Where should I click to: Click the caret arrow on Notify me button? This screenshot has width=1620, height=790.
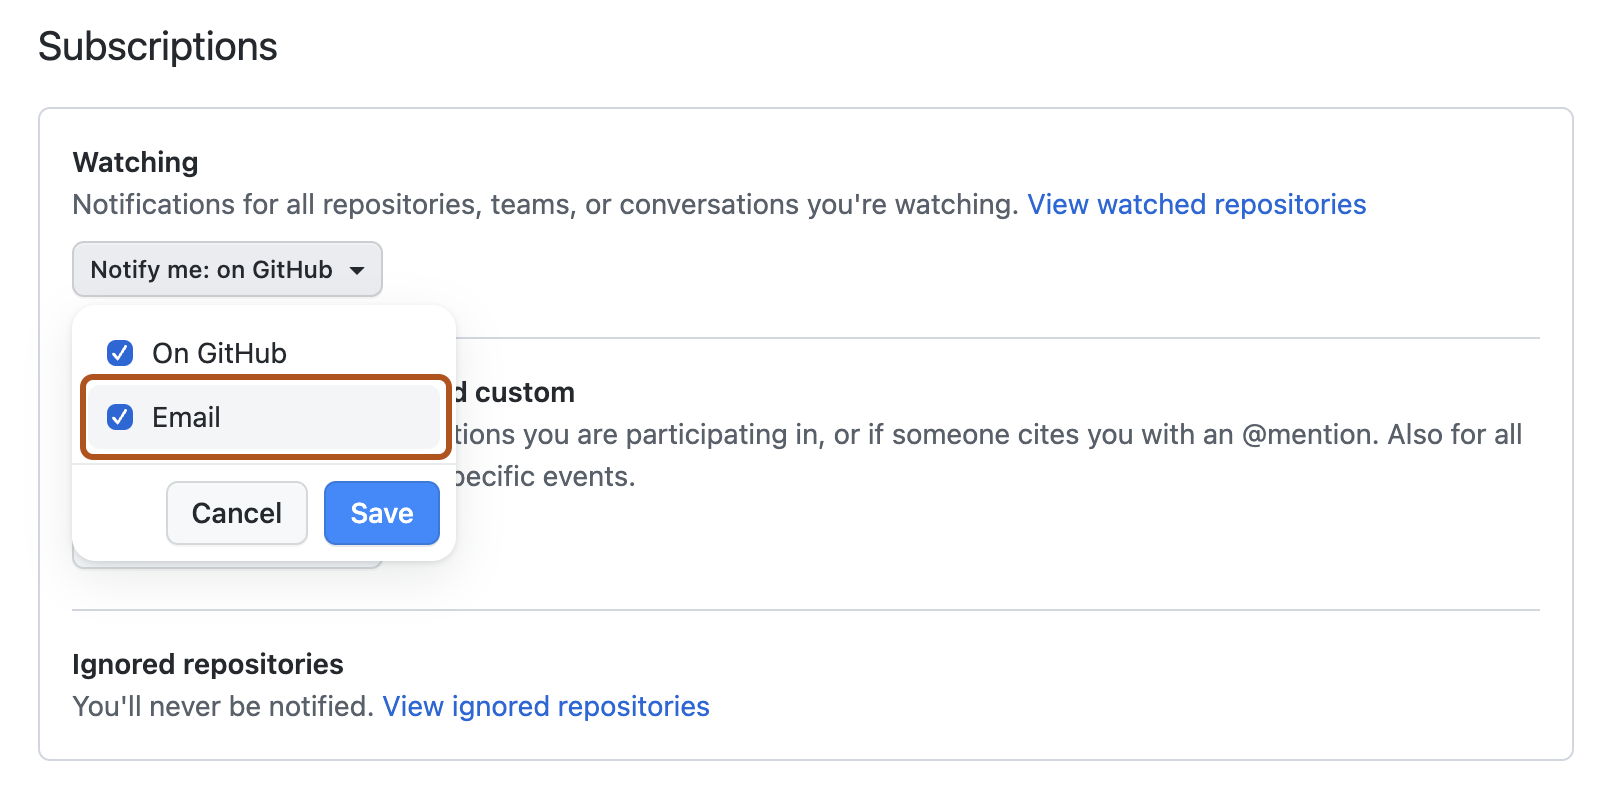(x=357, y=270)
